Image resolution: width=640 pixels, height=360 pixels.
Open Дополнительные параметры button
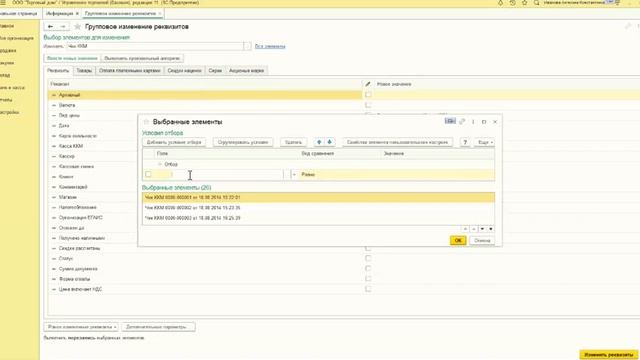(158, 327)
